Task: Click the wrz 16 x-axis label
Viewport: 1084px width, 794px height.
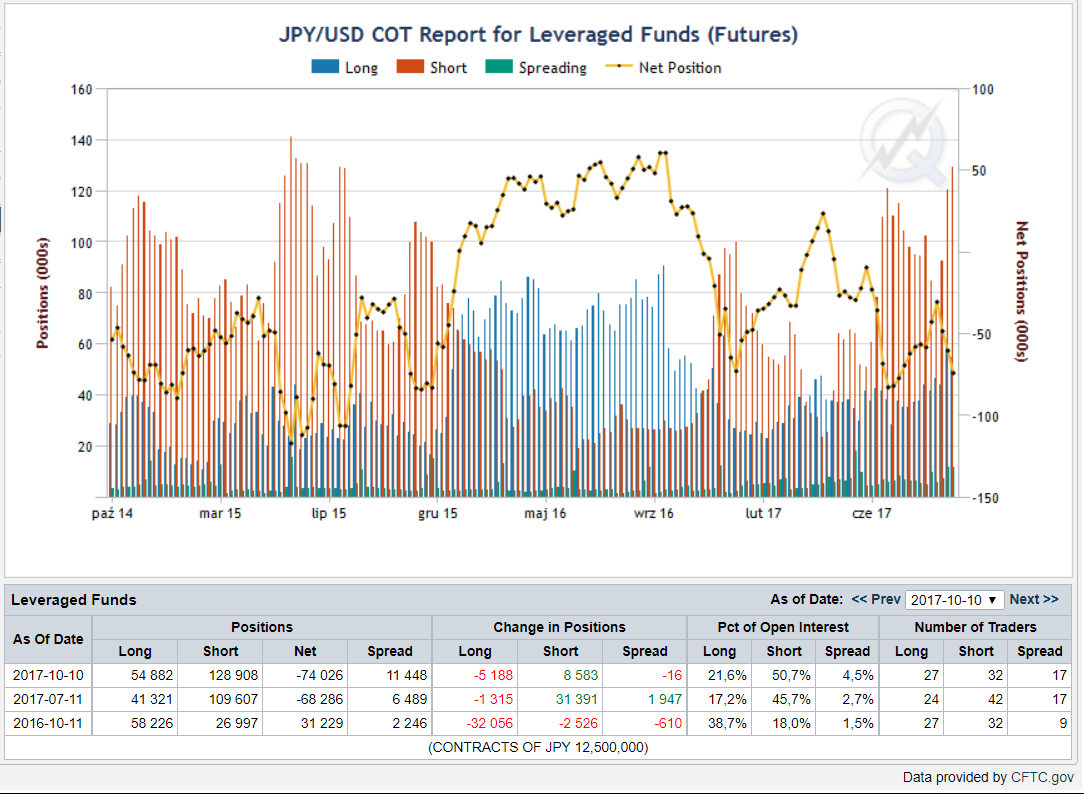Action: click(x=653, y=513)
